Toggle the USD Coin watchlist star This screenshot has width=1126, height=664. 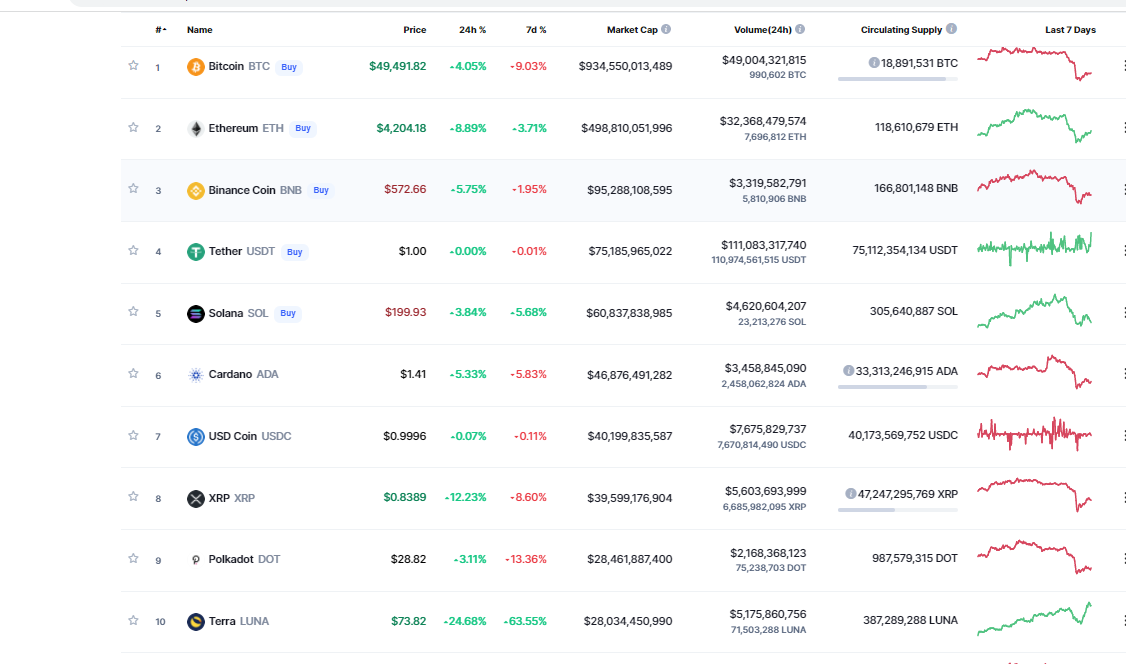click(x=133, y=435)
